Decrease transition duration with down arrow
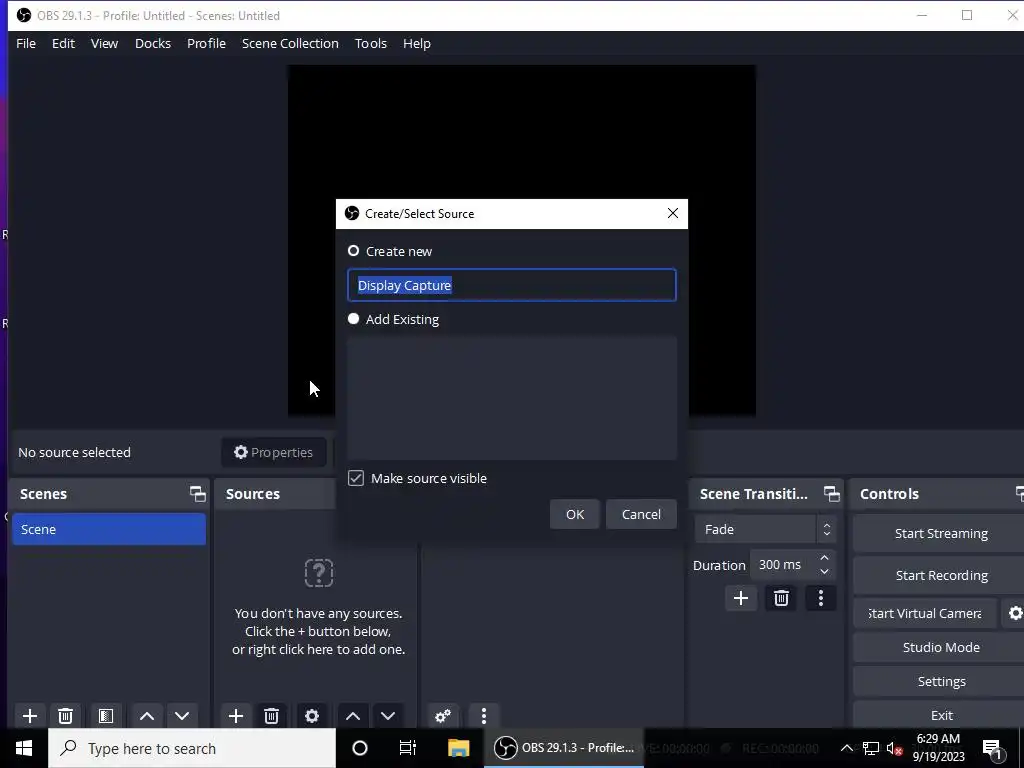 [x=824, y=572]
